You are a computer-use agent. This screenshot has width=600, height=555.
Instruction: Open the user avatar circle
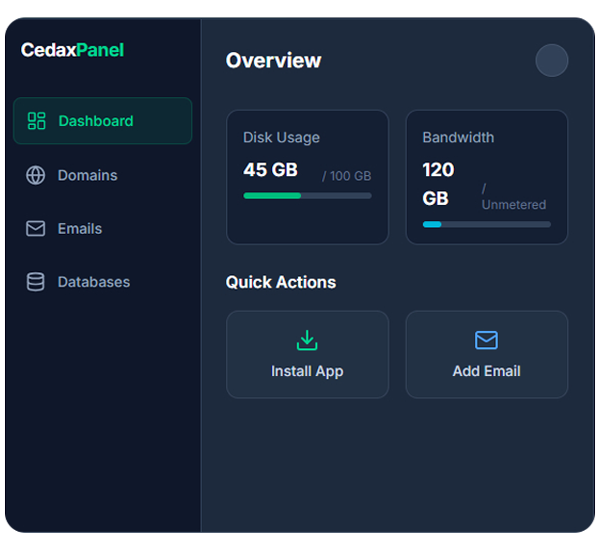click(551, 60)
